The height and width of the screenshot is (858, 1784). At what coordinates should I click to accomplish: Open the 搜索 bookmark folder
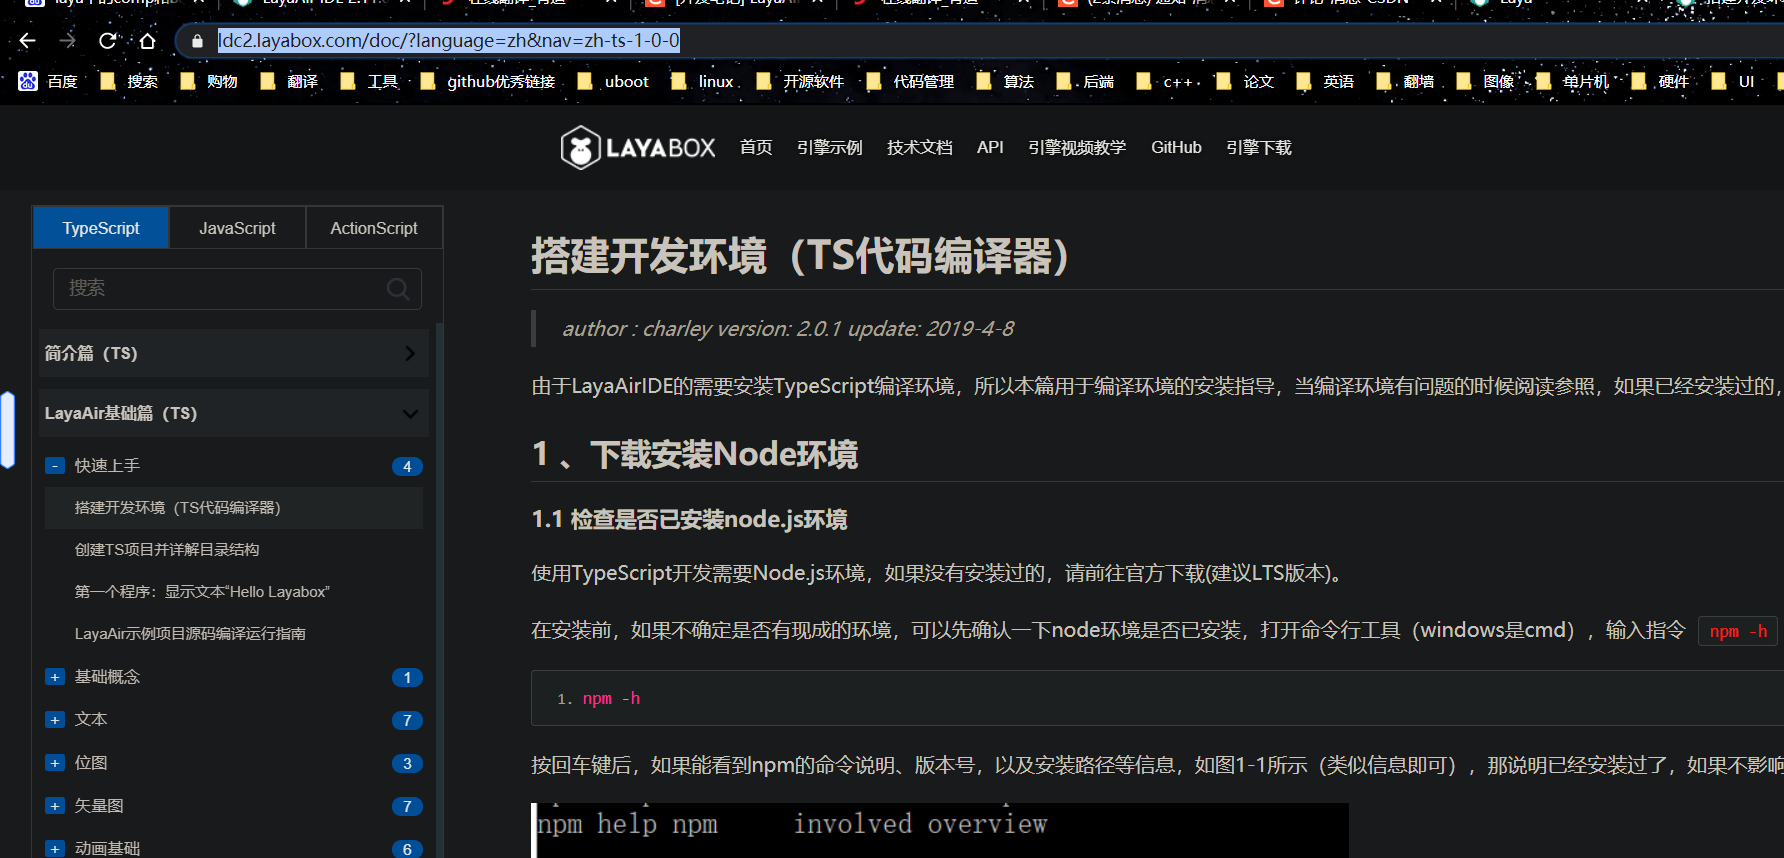[x=129, y=81]
